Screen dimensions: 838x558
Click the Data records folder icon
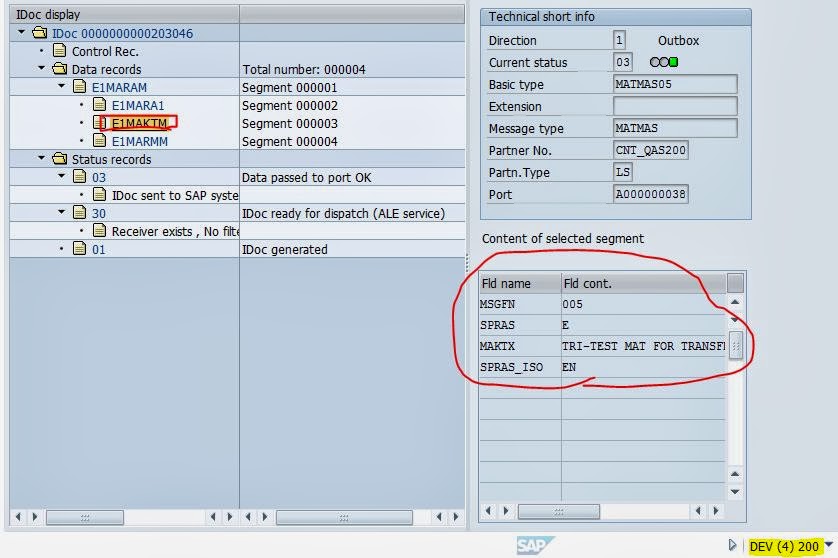(x=60, y=69)
